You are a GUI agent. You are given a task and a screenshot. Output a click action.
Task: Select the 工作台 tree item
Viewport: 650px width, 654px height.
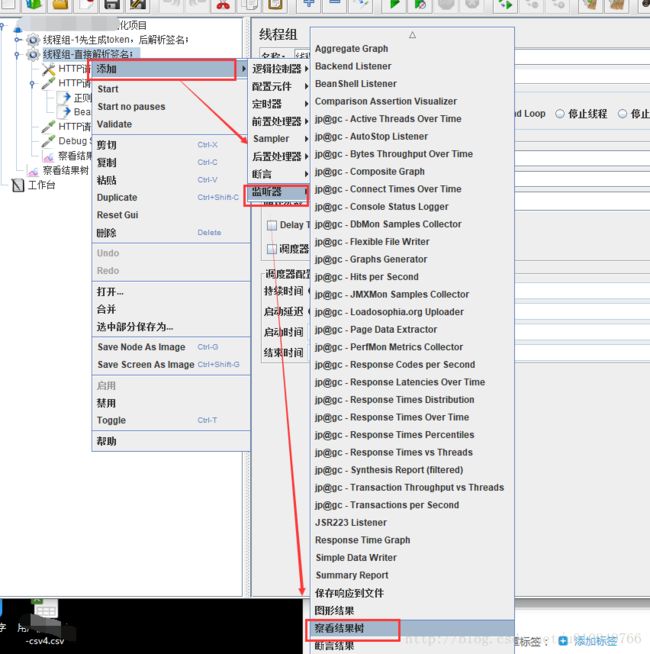point(41,185)
